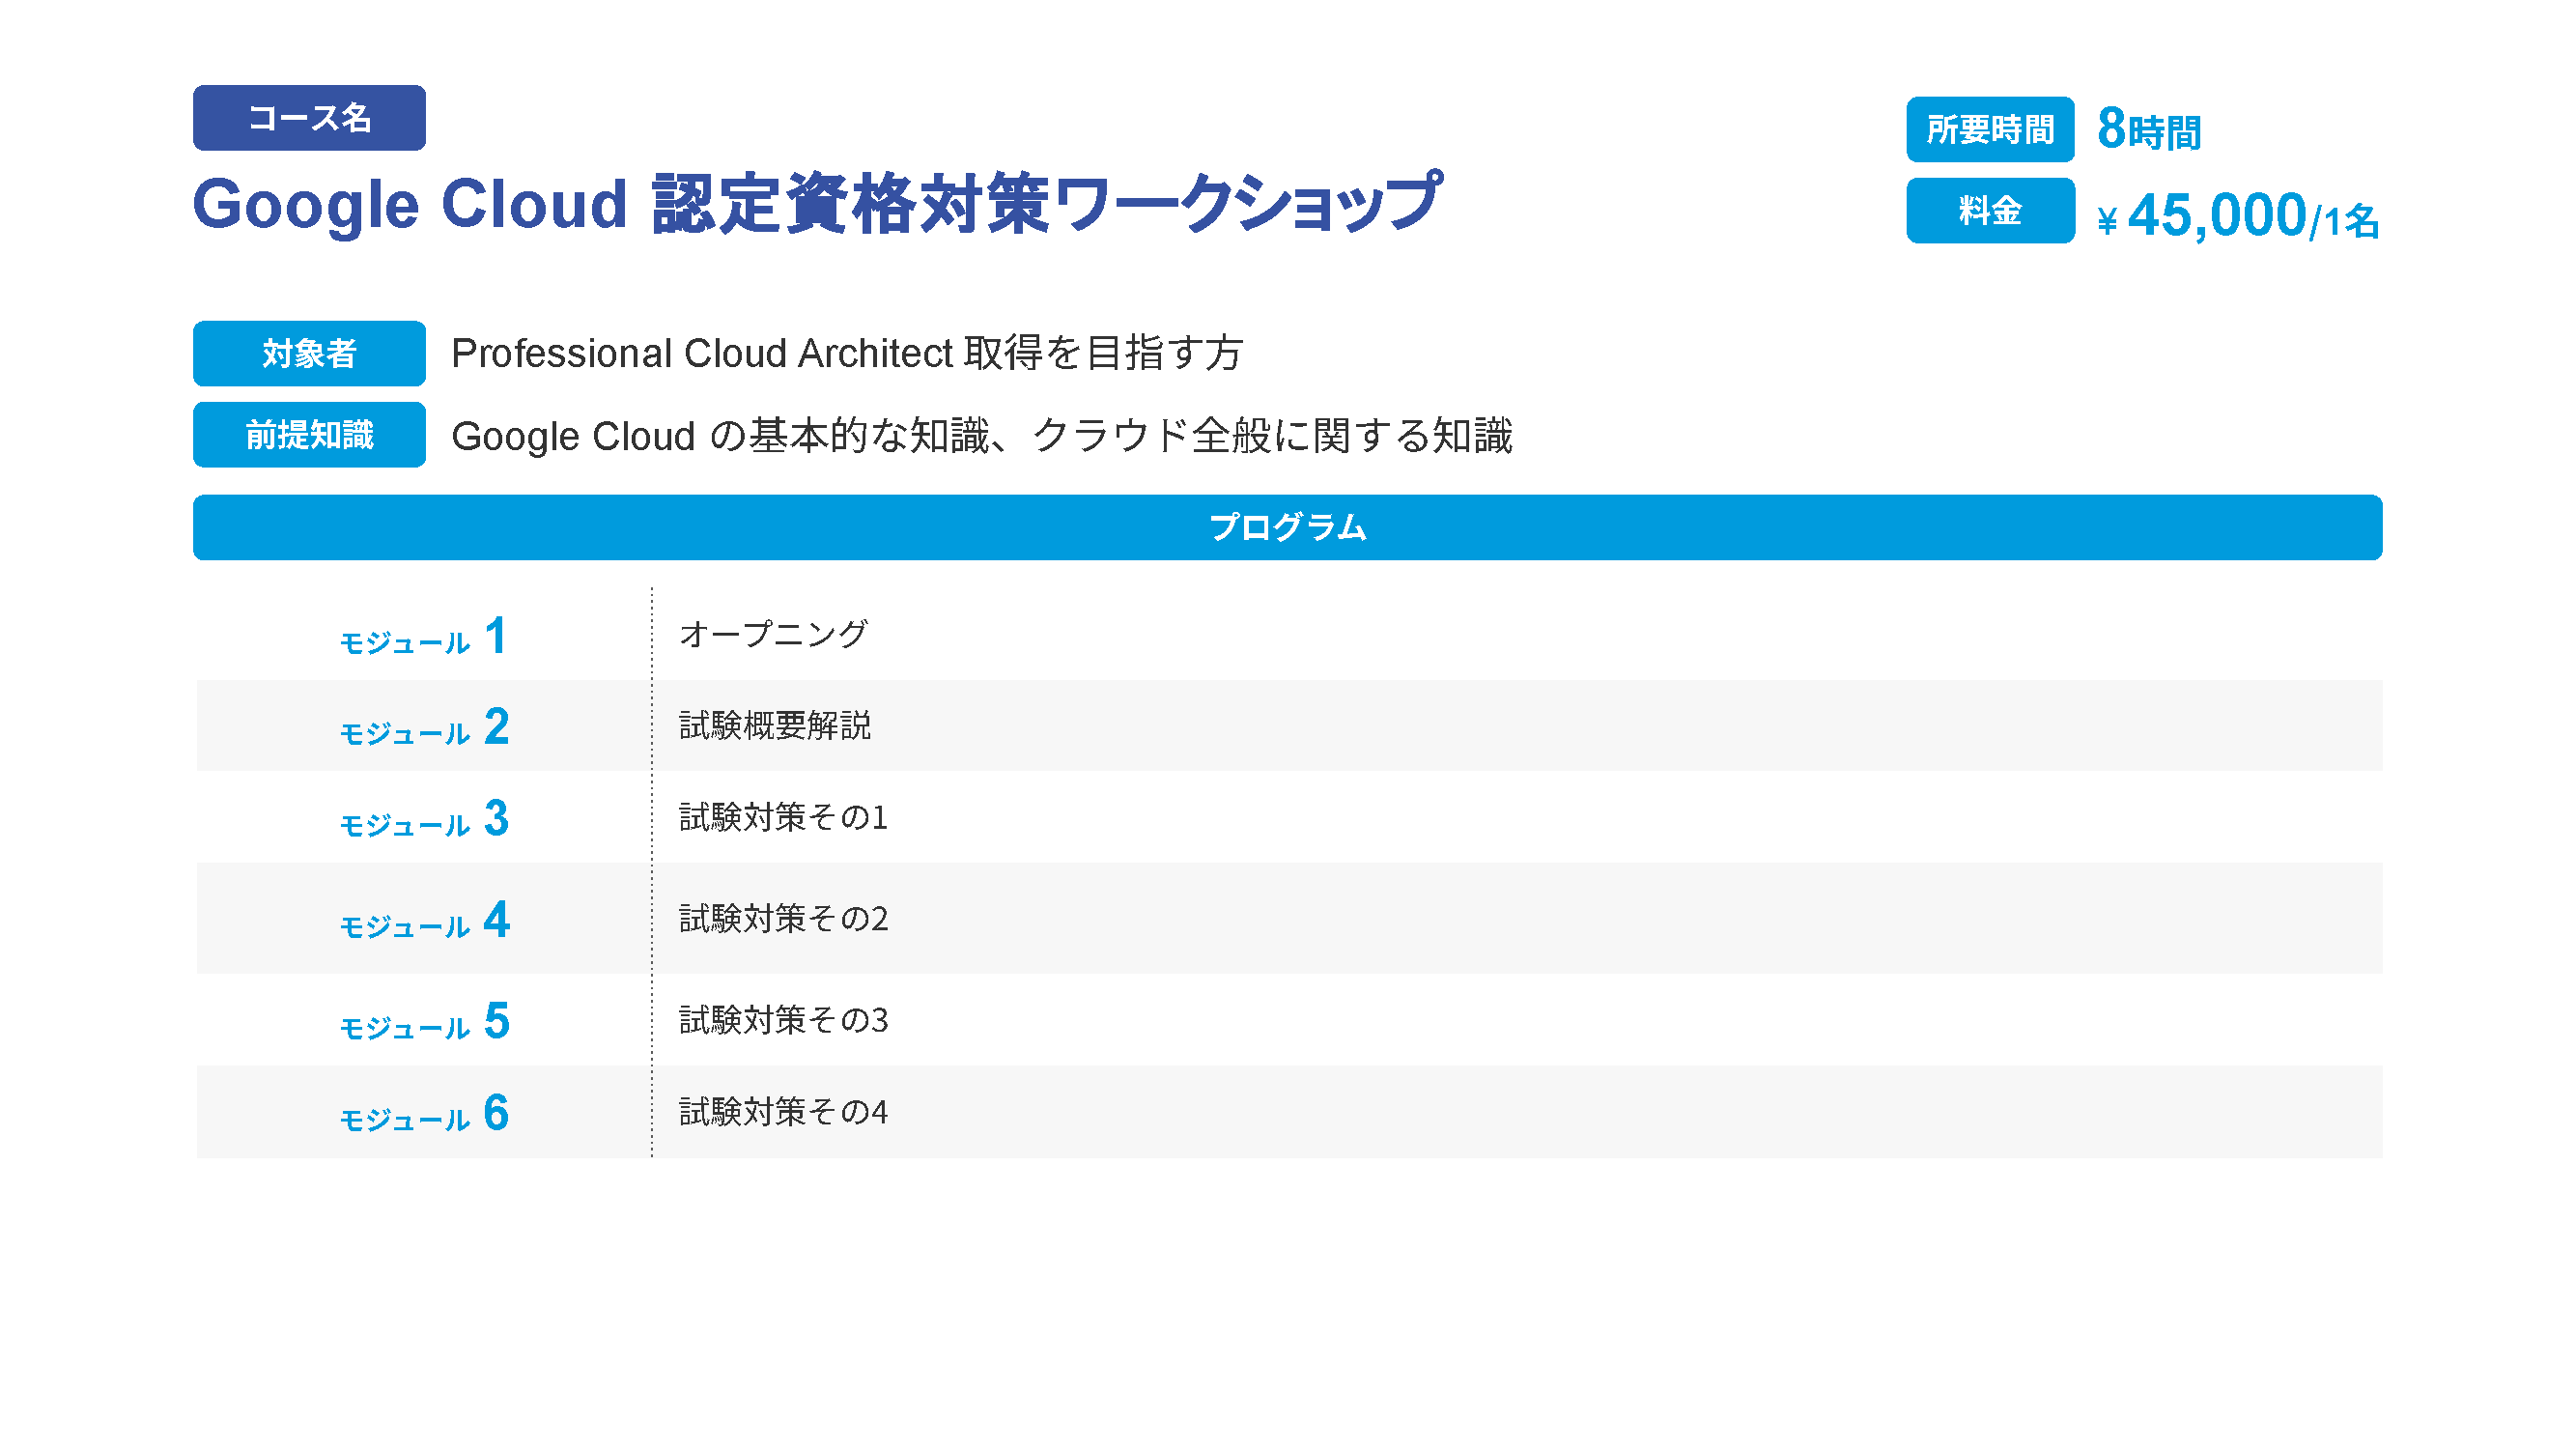The height and width of the screenshot is (1449, 2576).
Task: Click the 試験対策その2 module entry
Action: coord(783,919)
